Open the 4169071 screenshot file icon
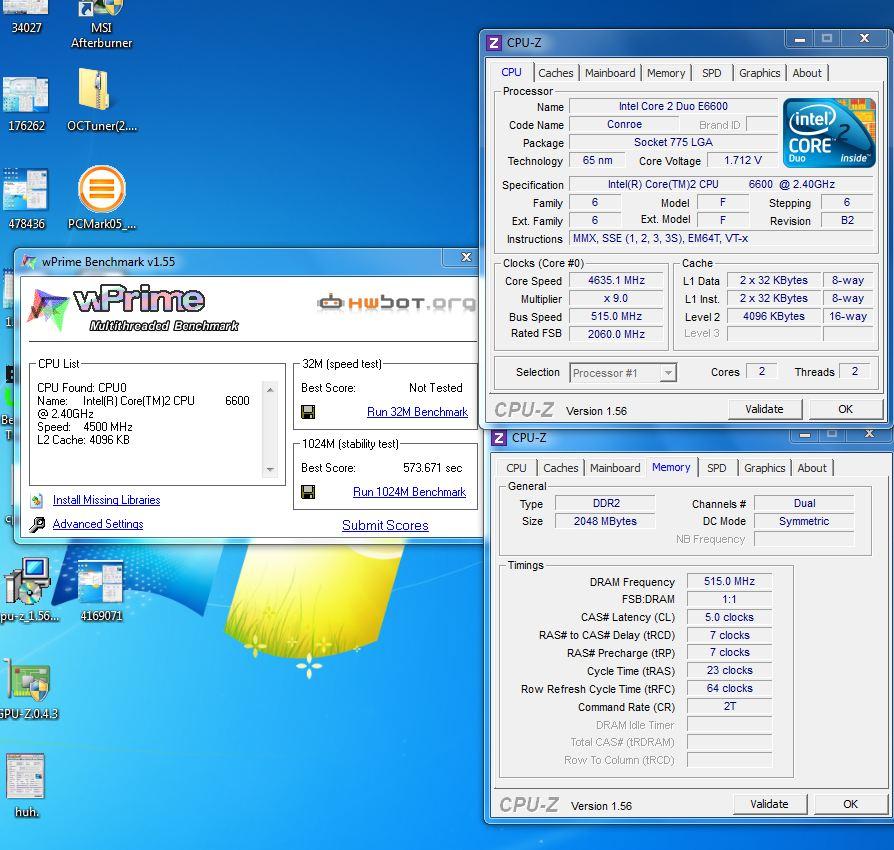This screenshot has width=894, height=850. [x=101, y=582]
